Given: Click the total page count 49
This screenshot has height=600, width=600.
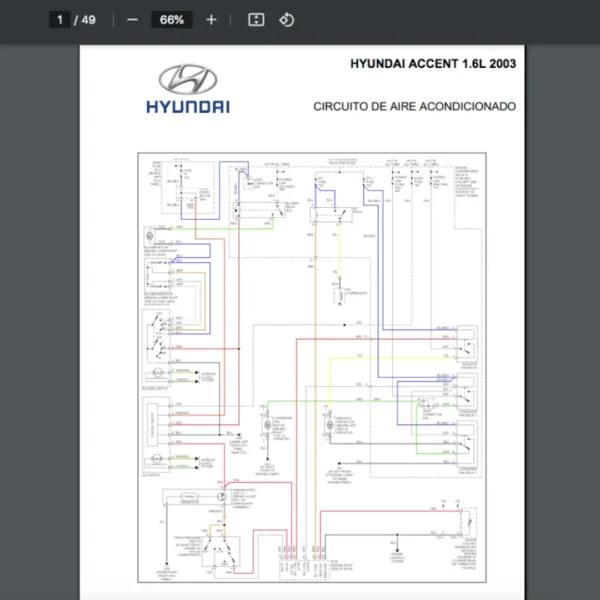Looking at the screenshot, I should coord(89,20).
